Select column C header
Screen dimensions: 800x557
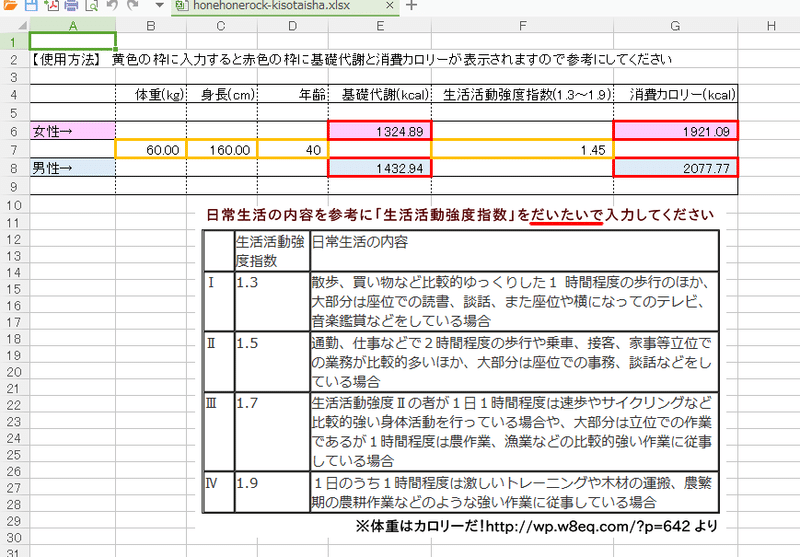[x=221, y=26]
